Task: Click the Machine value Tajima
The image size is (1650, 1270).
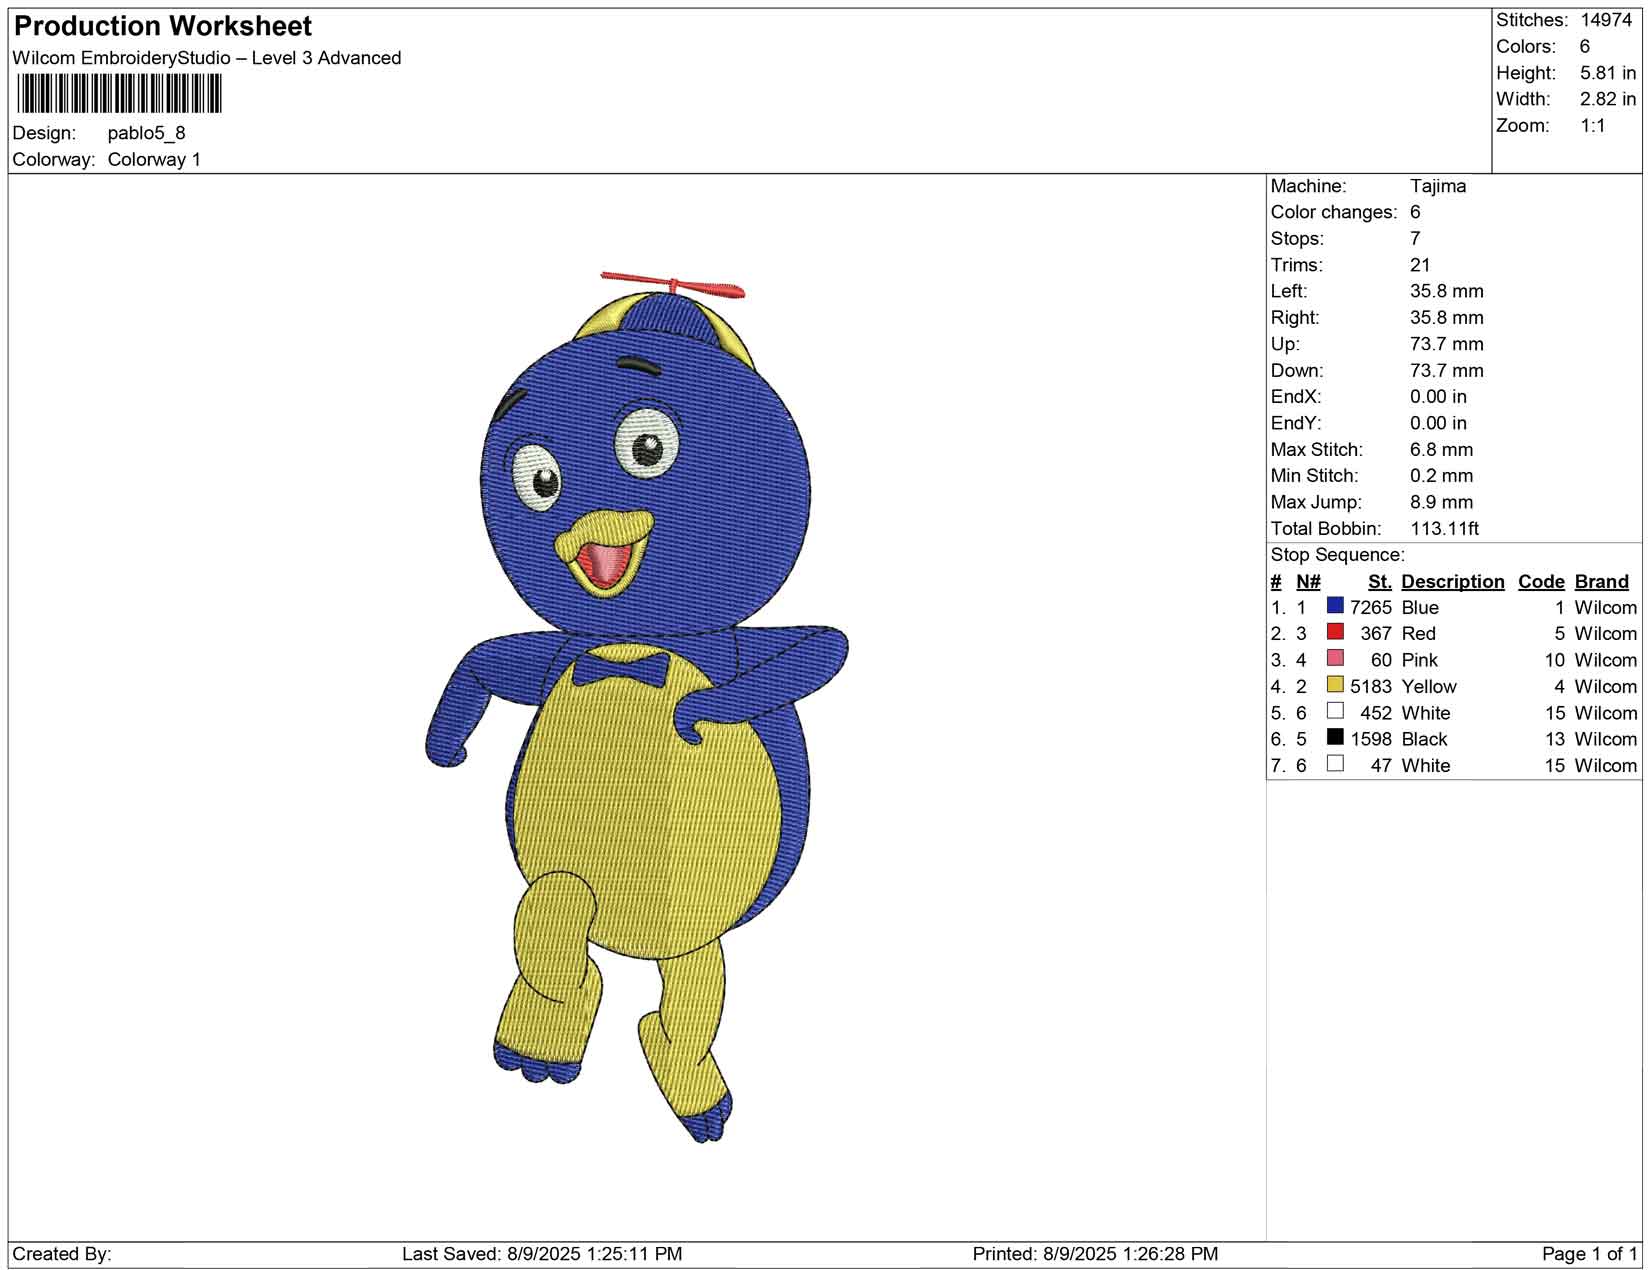Action: tap(1438, 186)
